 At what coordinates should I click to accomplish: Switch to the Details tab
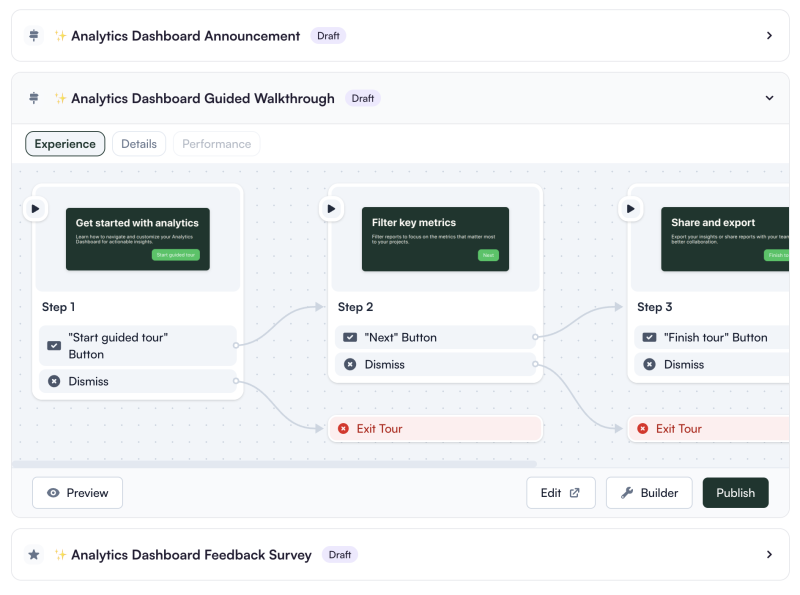click(x=139, y=143)
